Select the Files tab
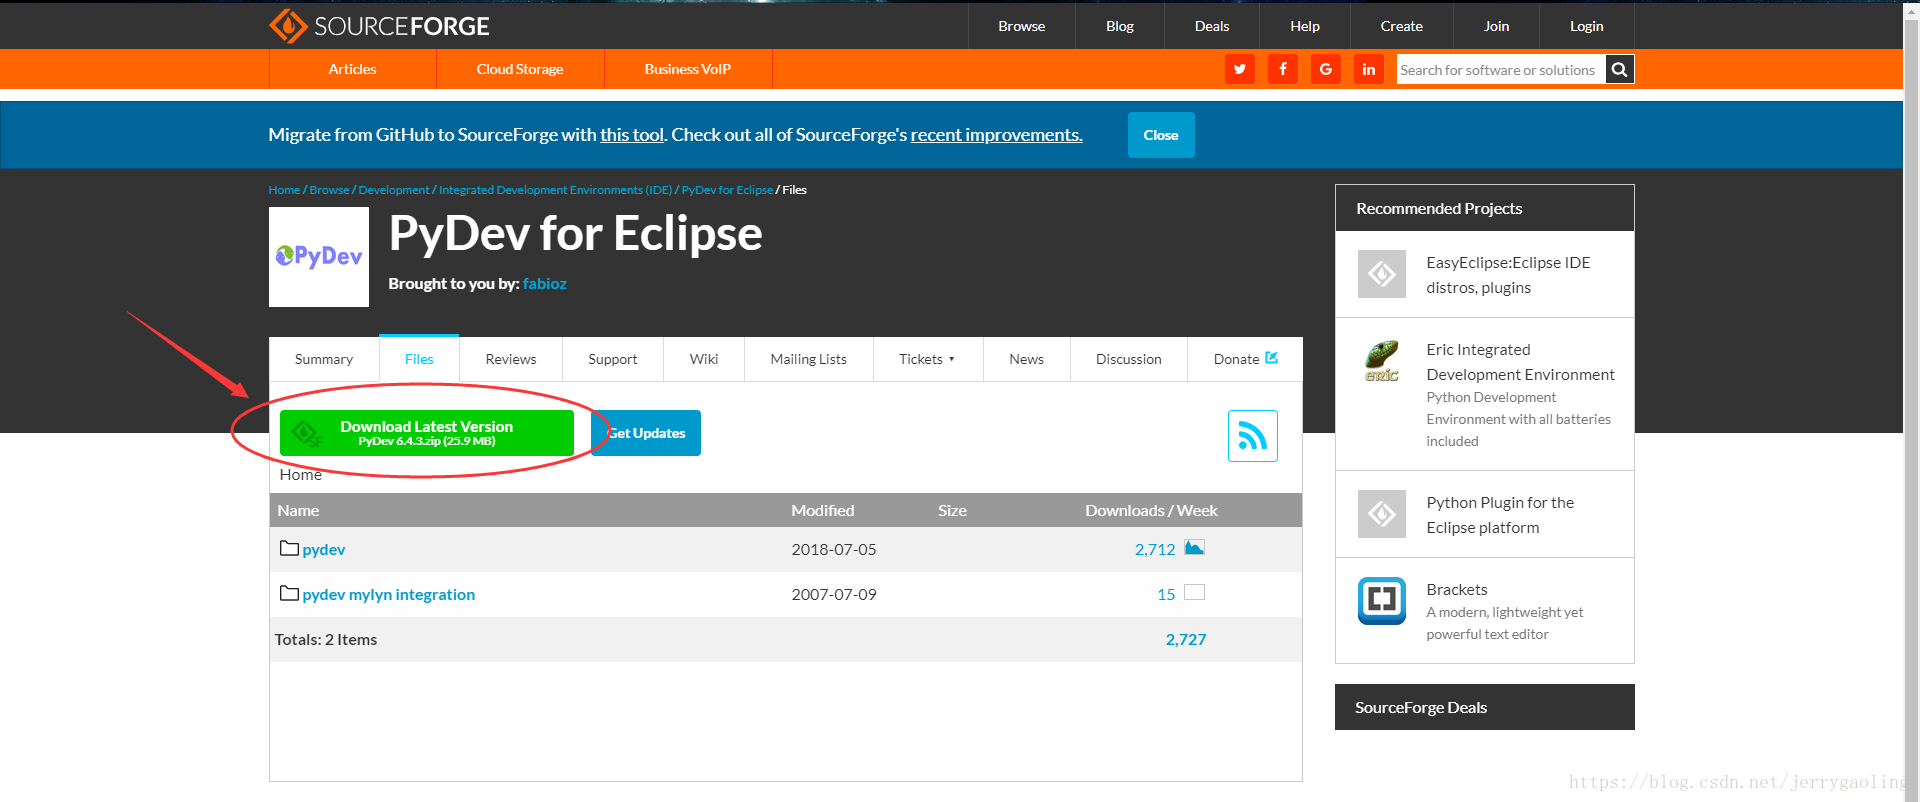1920x802 pixels. point(419,359)
